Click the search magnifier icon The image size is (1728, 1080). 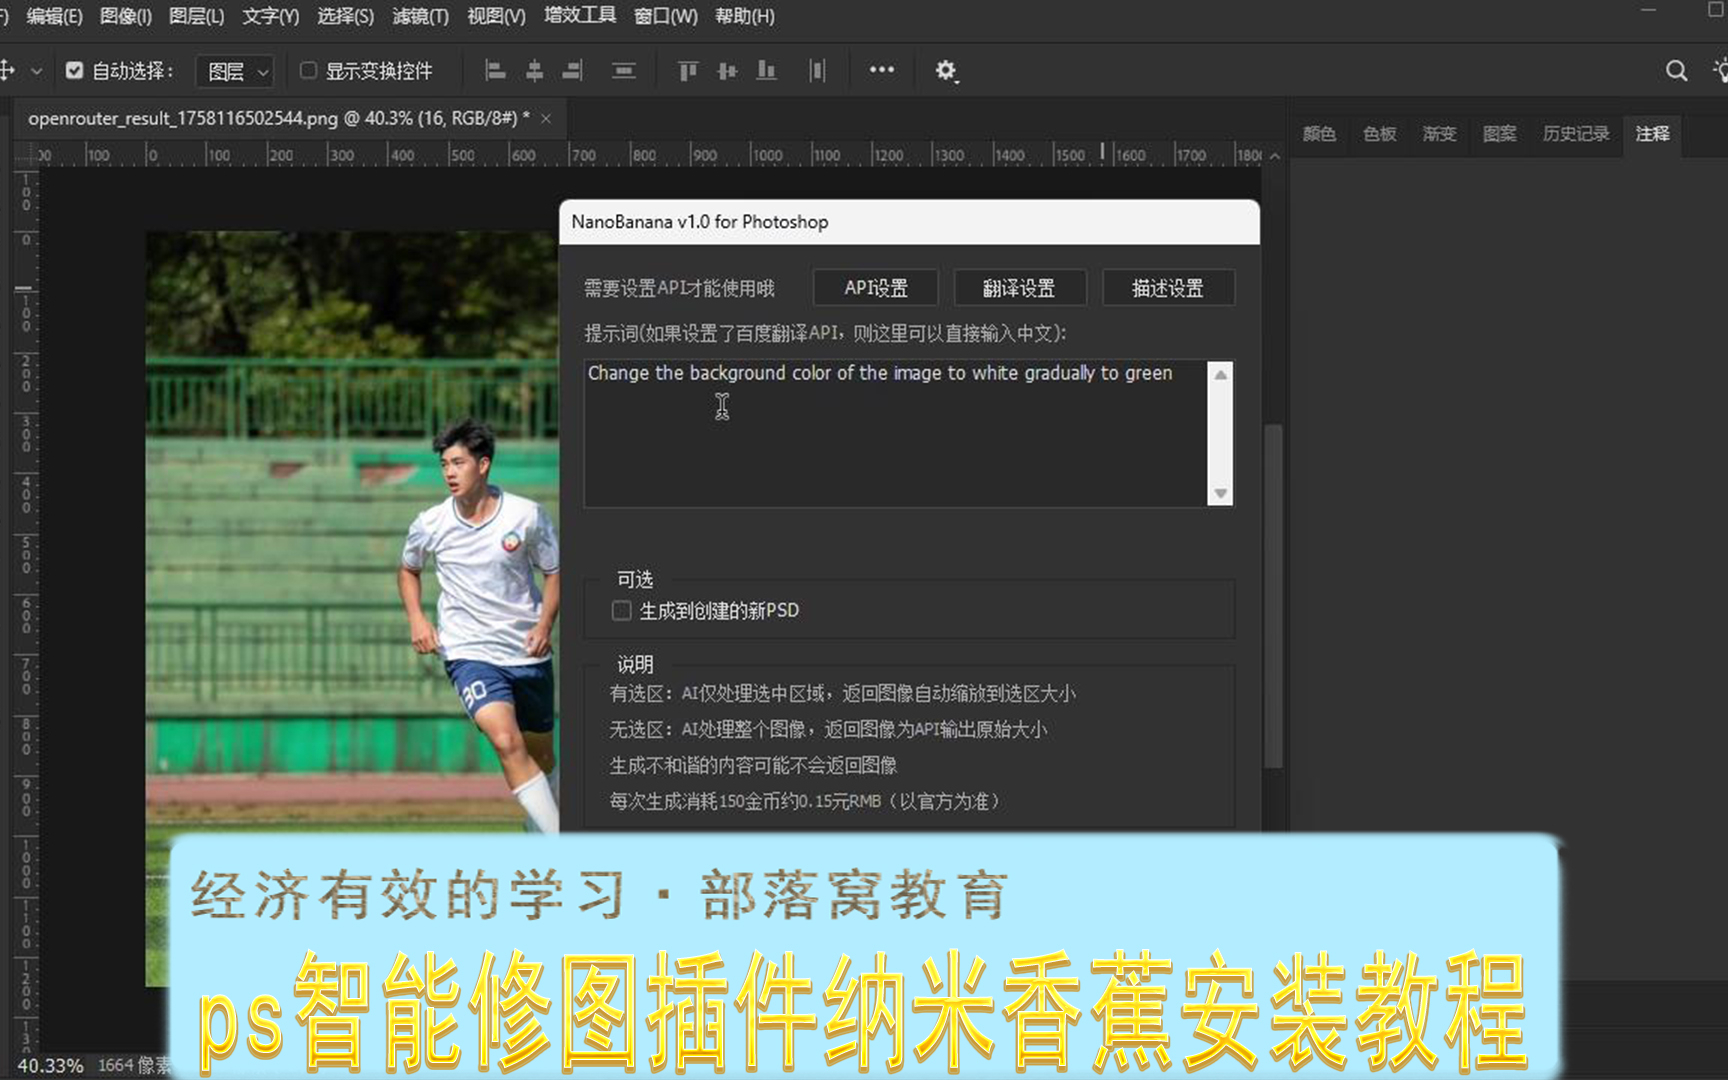(x=1676, y=71)
